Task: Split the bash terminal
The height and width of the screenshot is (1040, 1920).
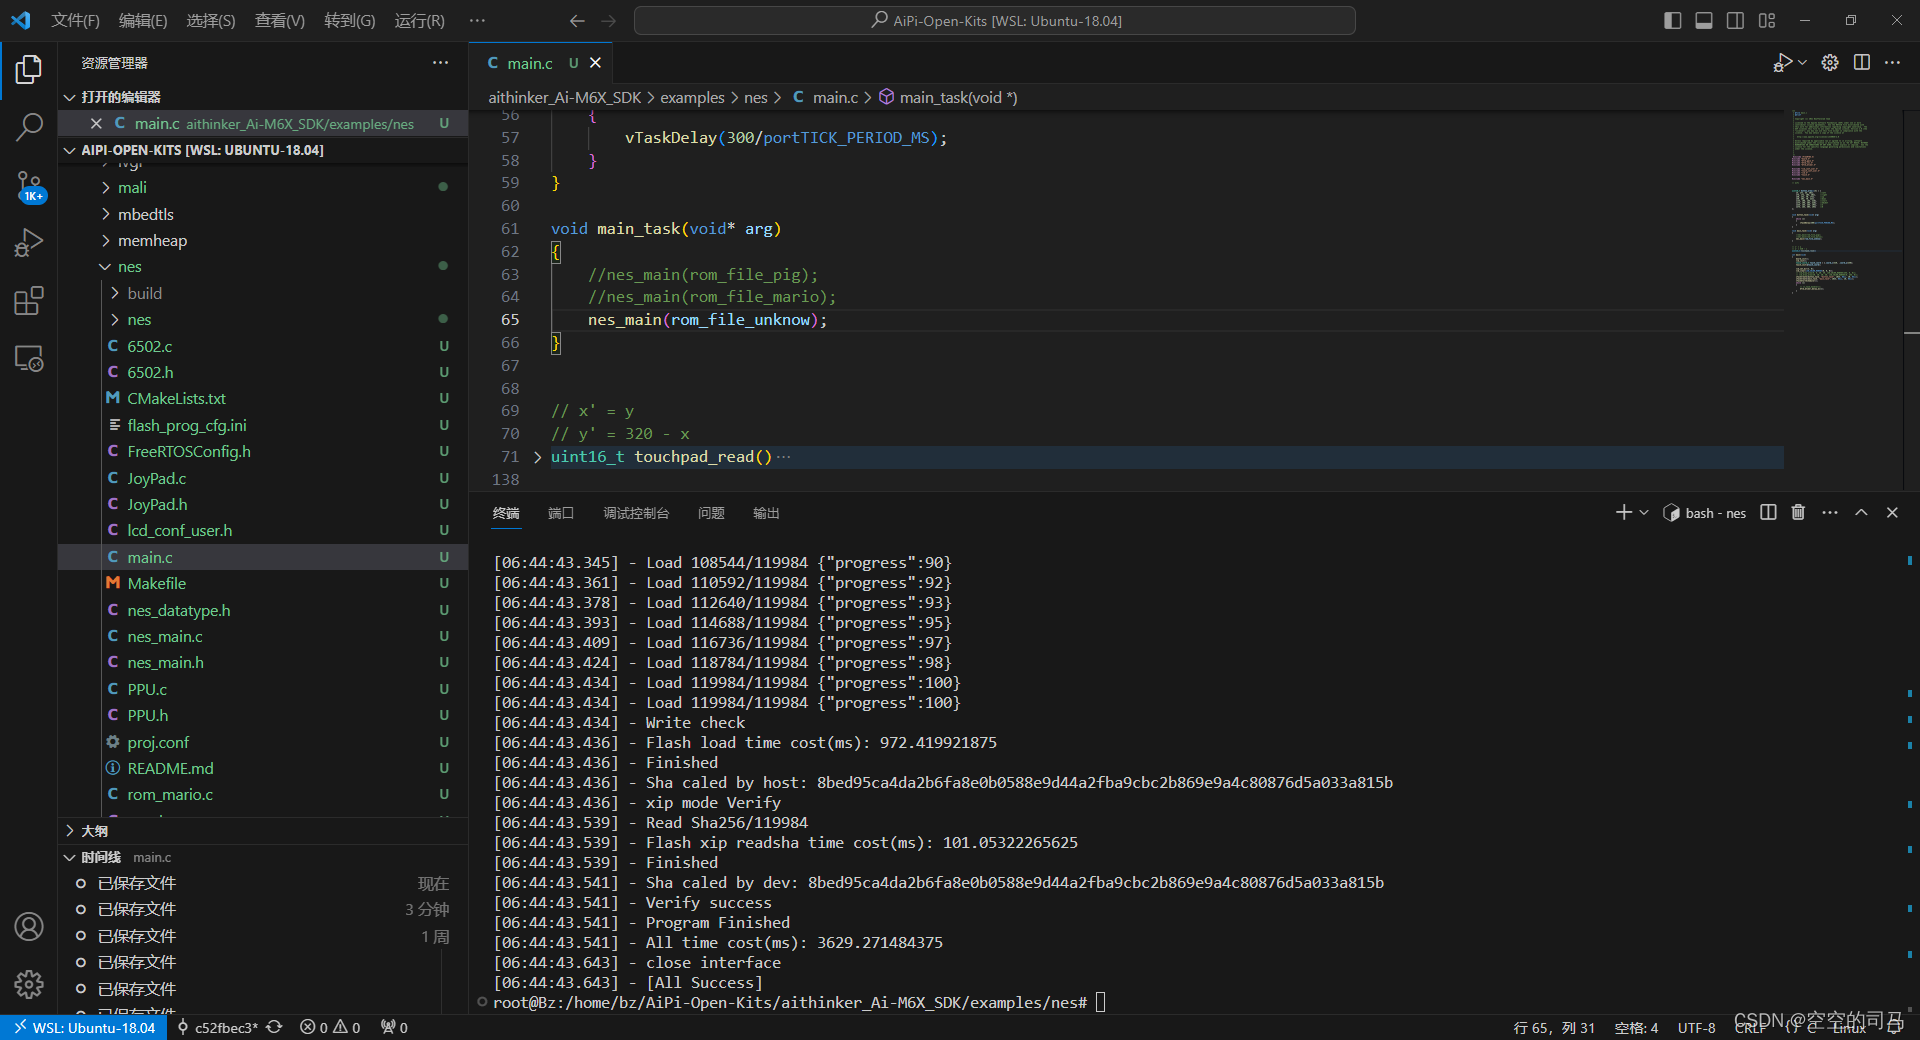Action: 1768,513
